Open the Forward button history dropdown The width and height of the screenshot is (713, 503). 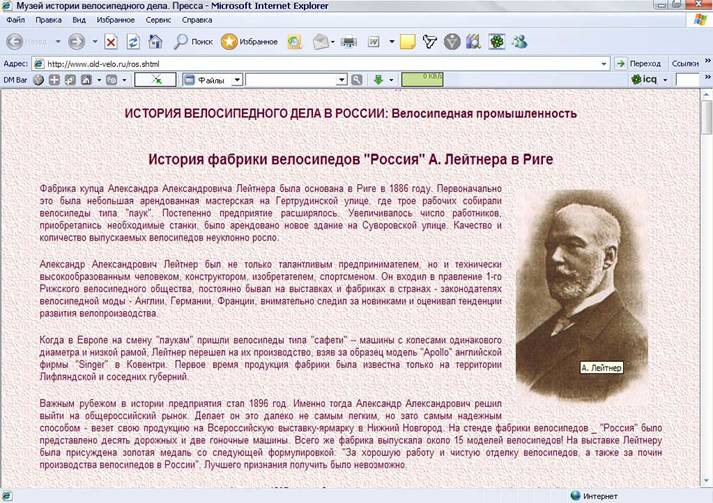95,42
